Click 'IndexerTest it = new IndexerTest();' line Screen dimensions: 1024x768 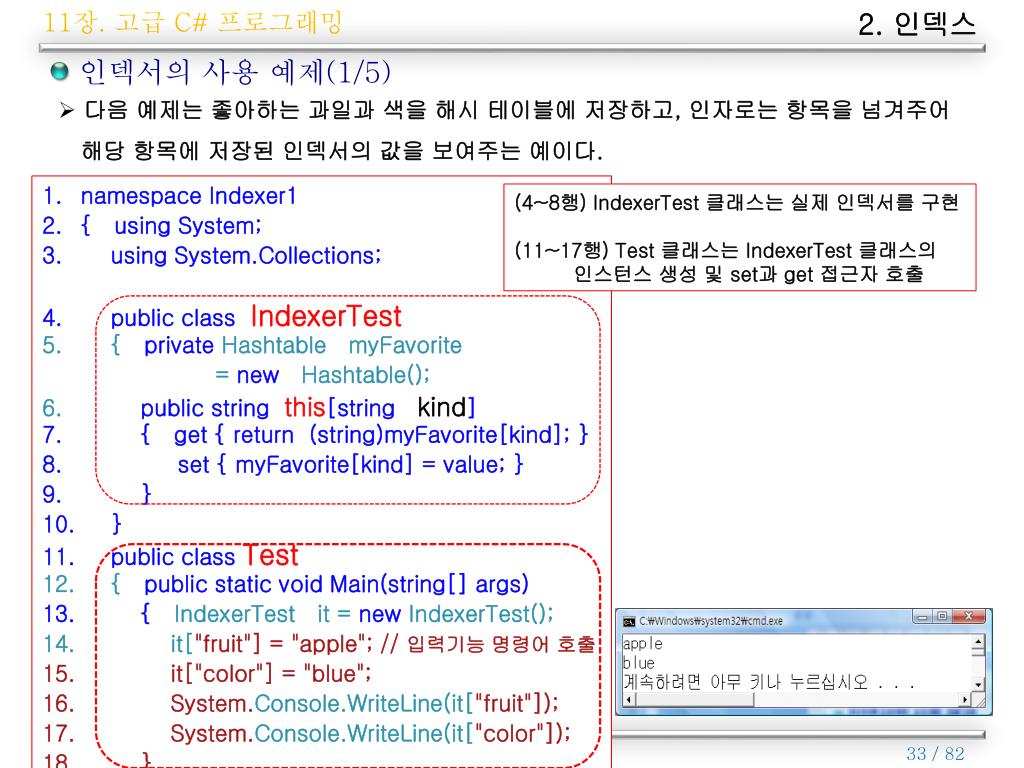[x=364, y=614]
